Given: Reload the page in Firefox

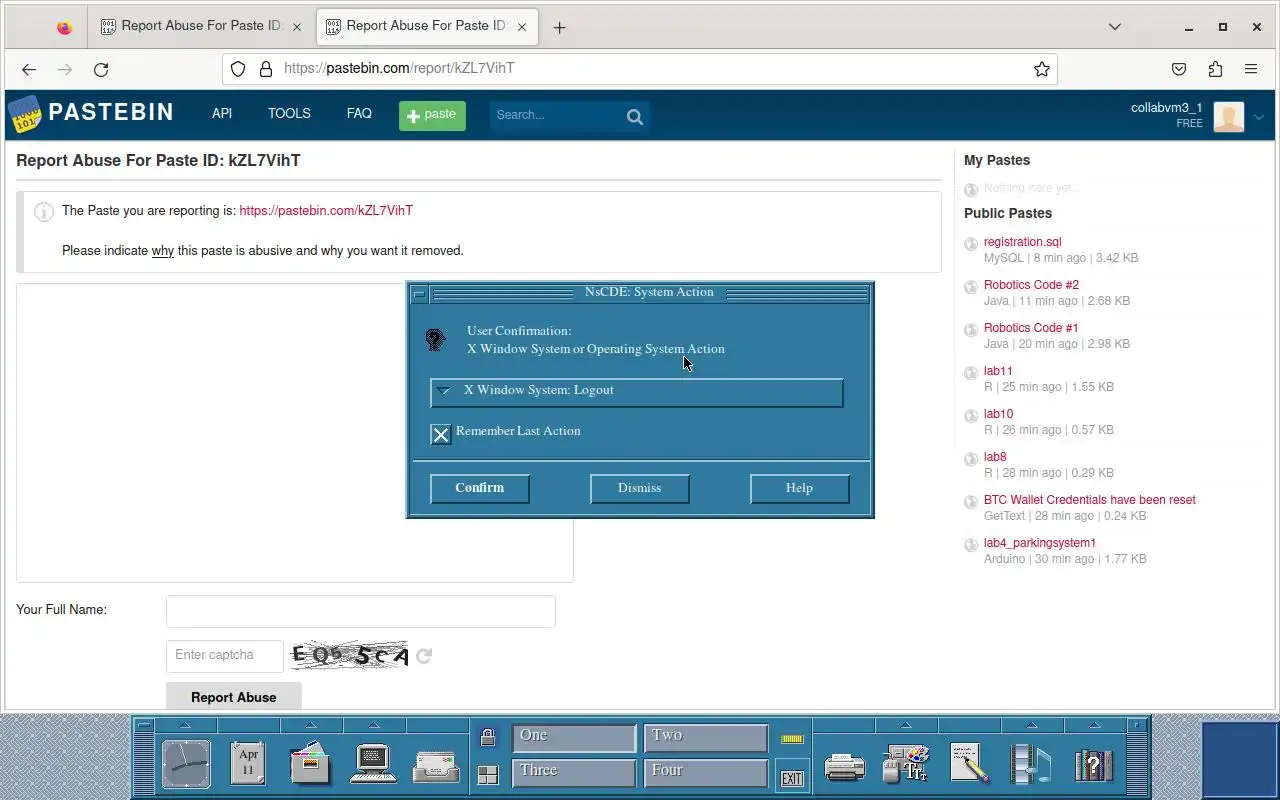Looking at the screenshot, I should tap(101, 69).
